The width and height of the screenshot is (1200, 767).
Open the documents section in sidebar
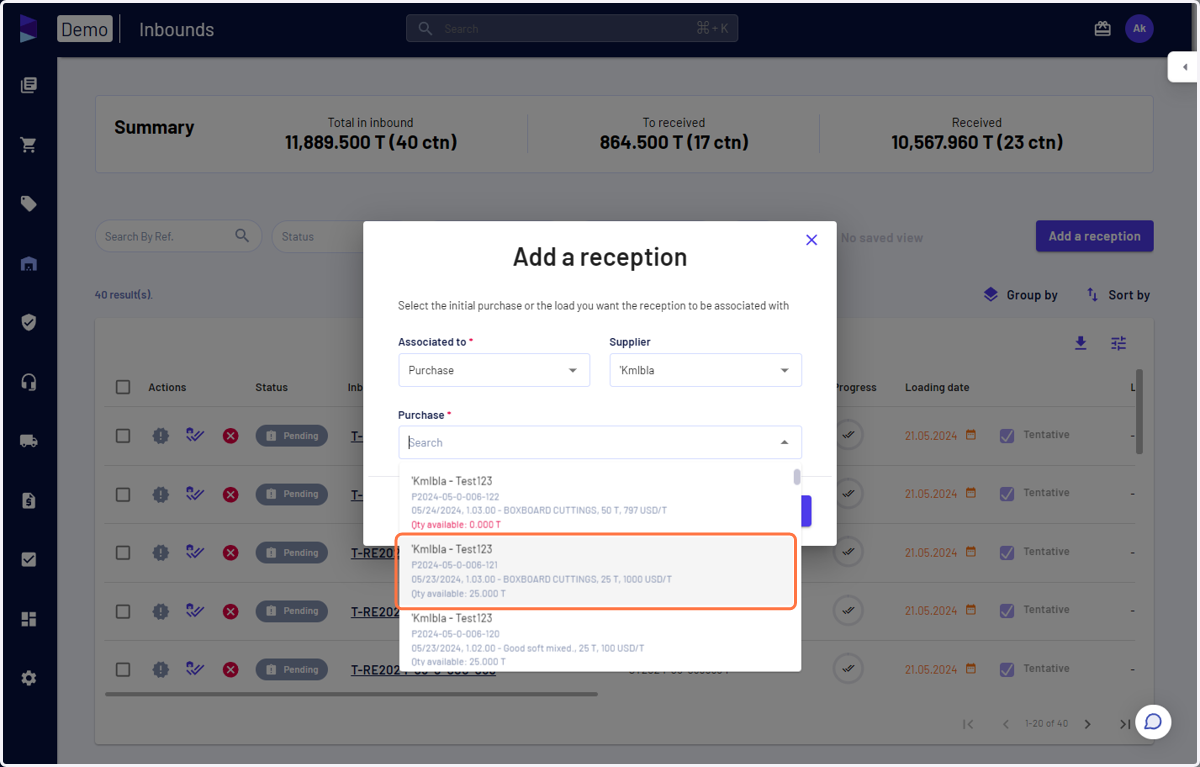(28, 85)
